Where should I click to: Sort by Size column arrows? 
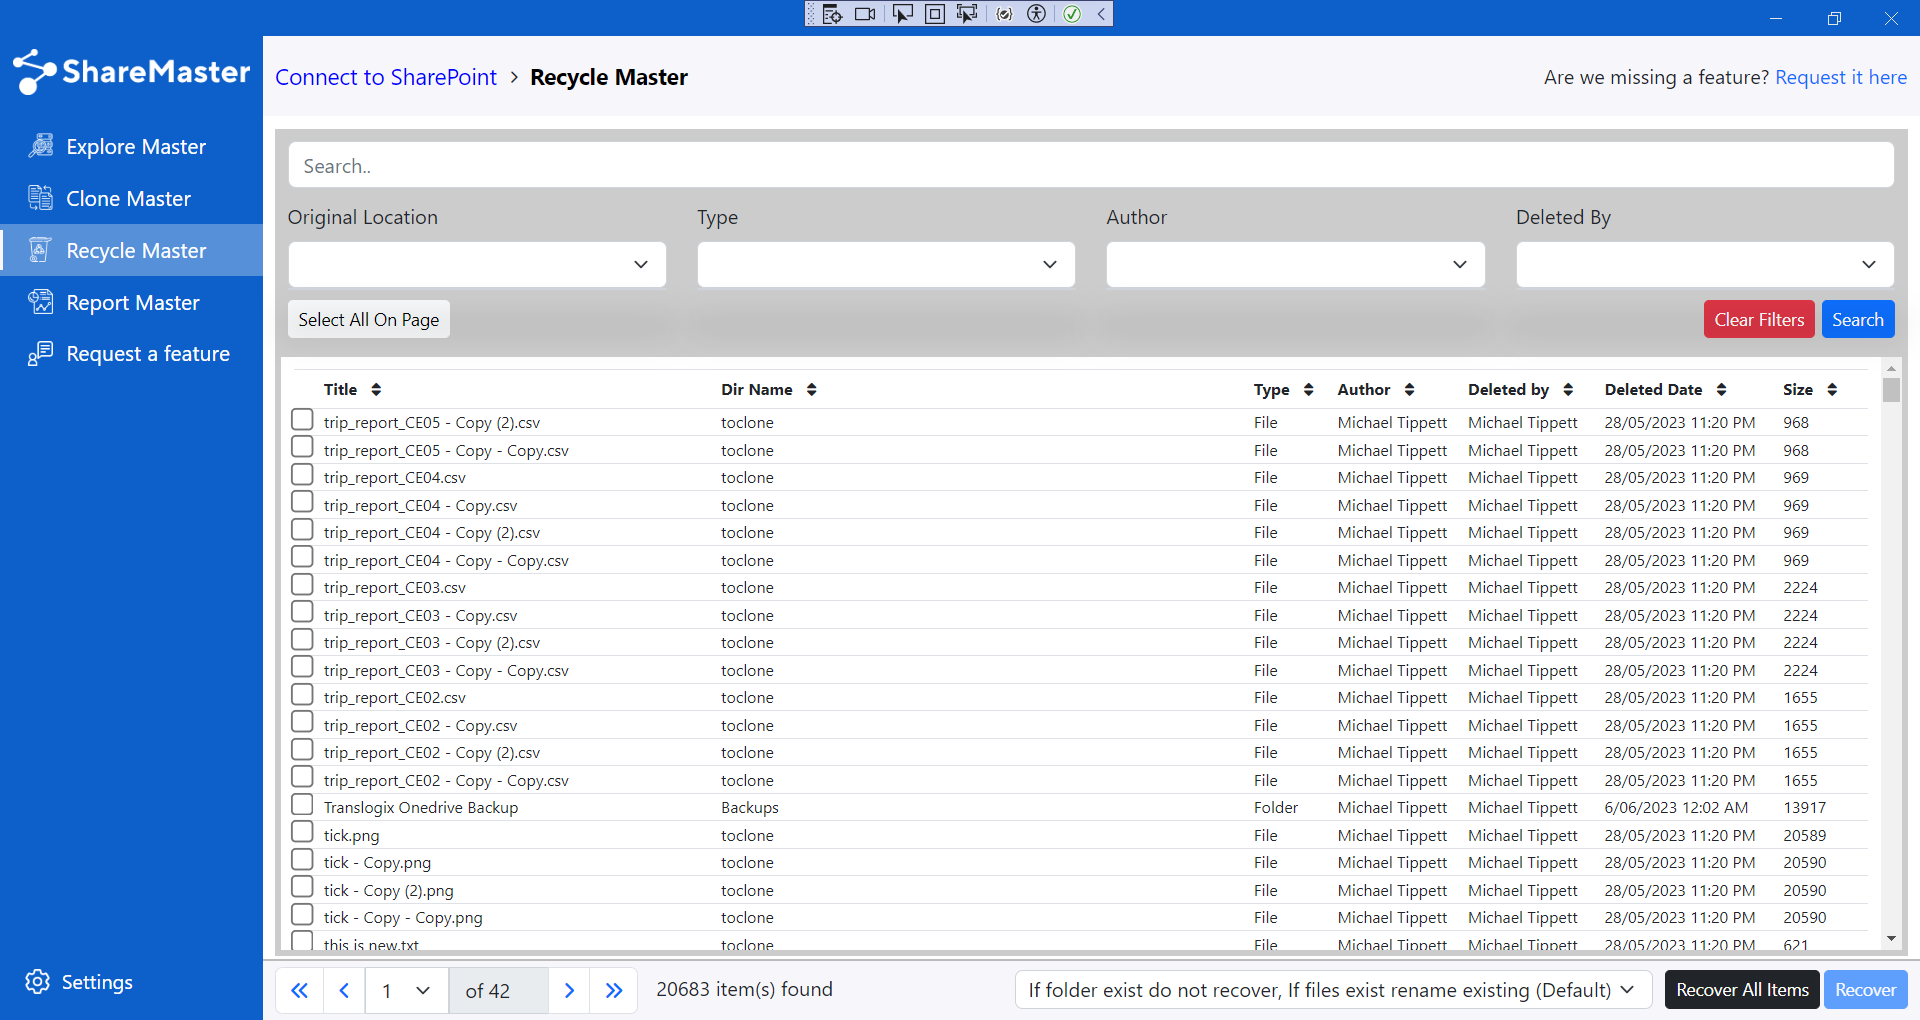pos(1832,390)
